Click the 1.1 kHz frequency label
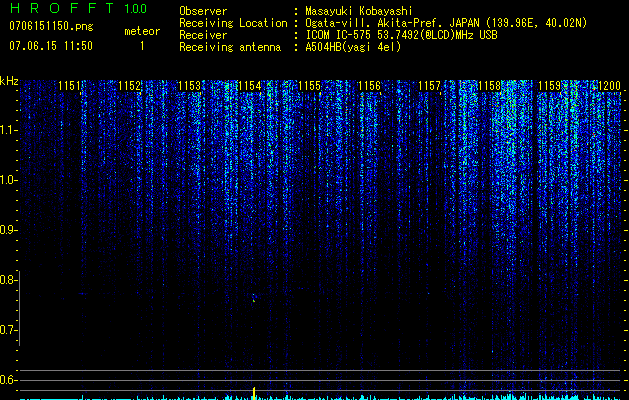The height and width of the screenshot is (400, 629). tap(8, 130)
